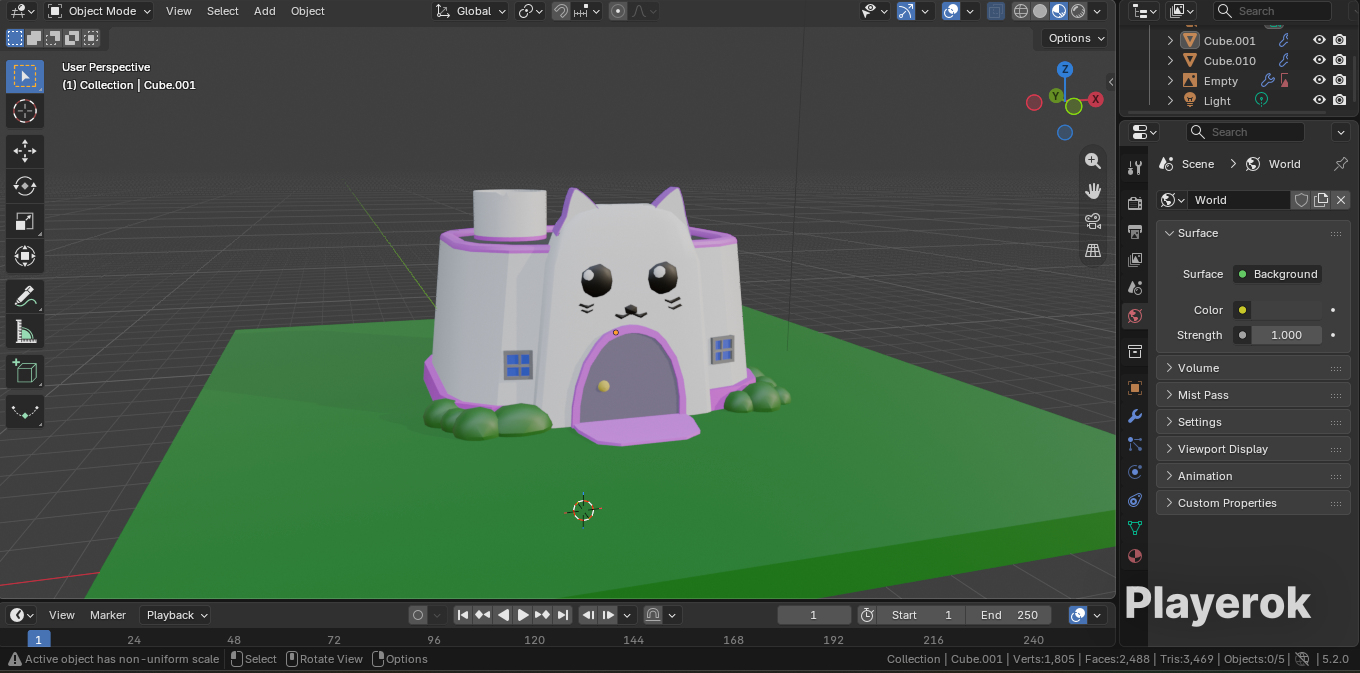This screenshot has width=1360, height=673.
Task: Select the Select Box tool
Action: tap(25, 76)
